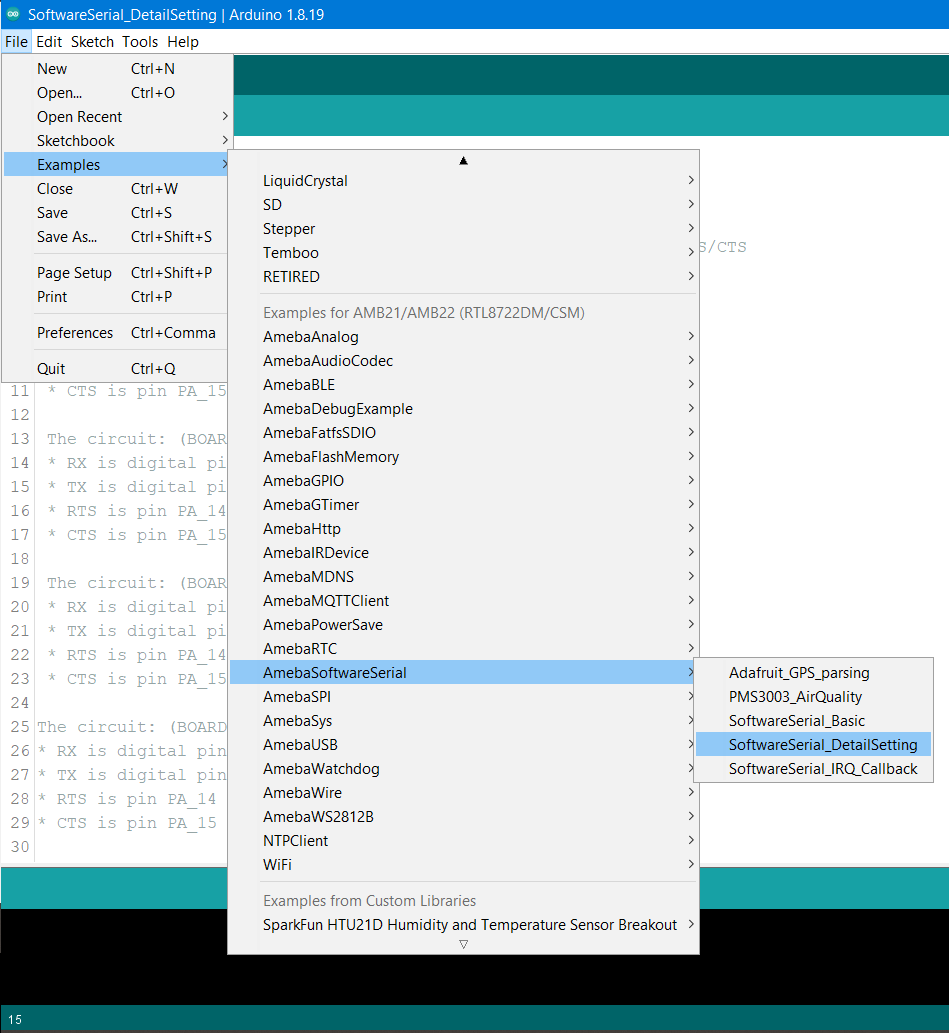Open the Sketch menu
Screen dimensions: 949x1033
pyautogui.click(x=92, y=42)
